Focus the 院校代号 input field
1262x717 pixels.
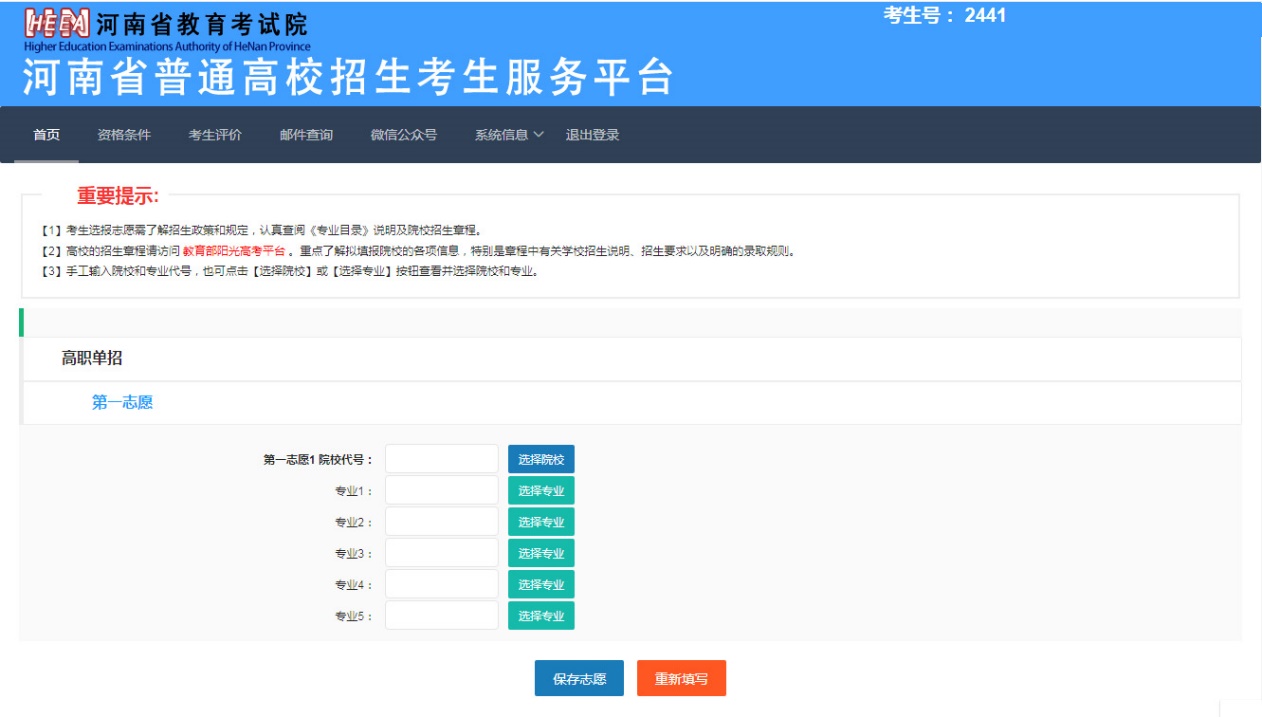pyautogui.click(x=441, y=459)
